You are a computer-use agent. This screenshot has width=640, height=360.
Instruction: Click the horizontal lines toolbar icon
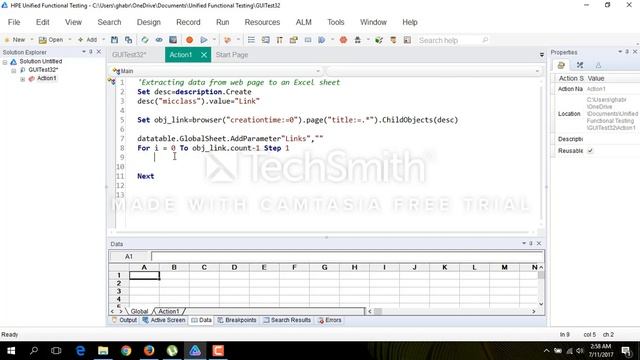click(251, 40)
